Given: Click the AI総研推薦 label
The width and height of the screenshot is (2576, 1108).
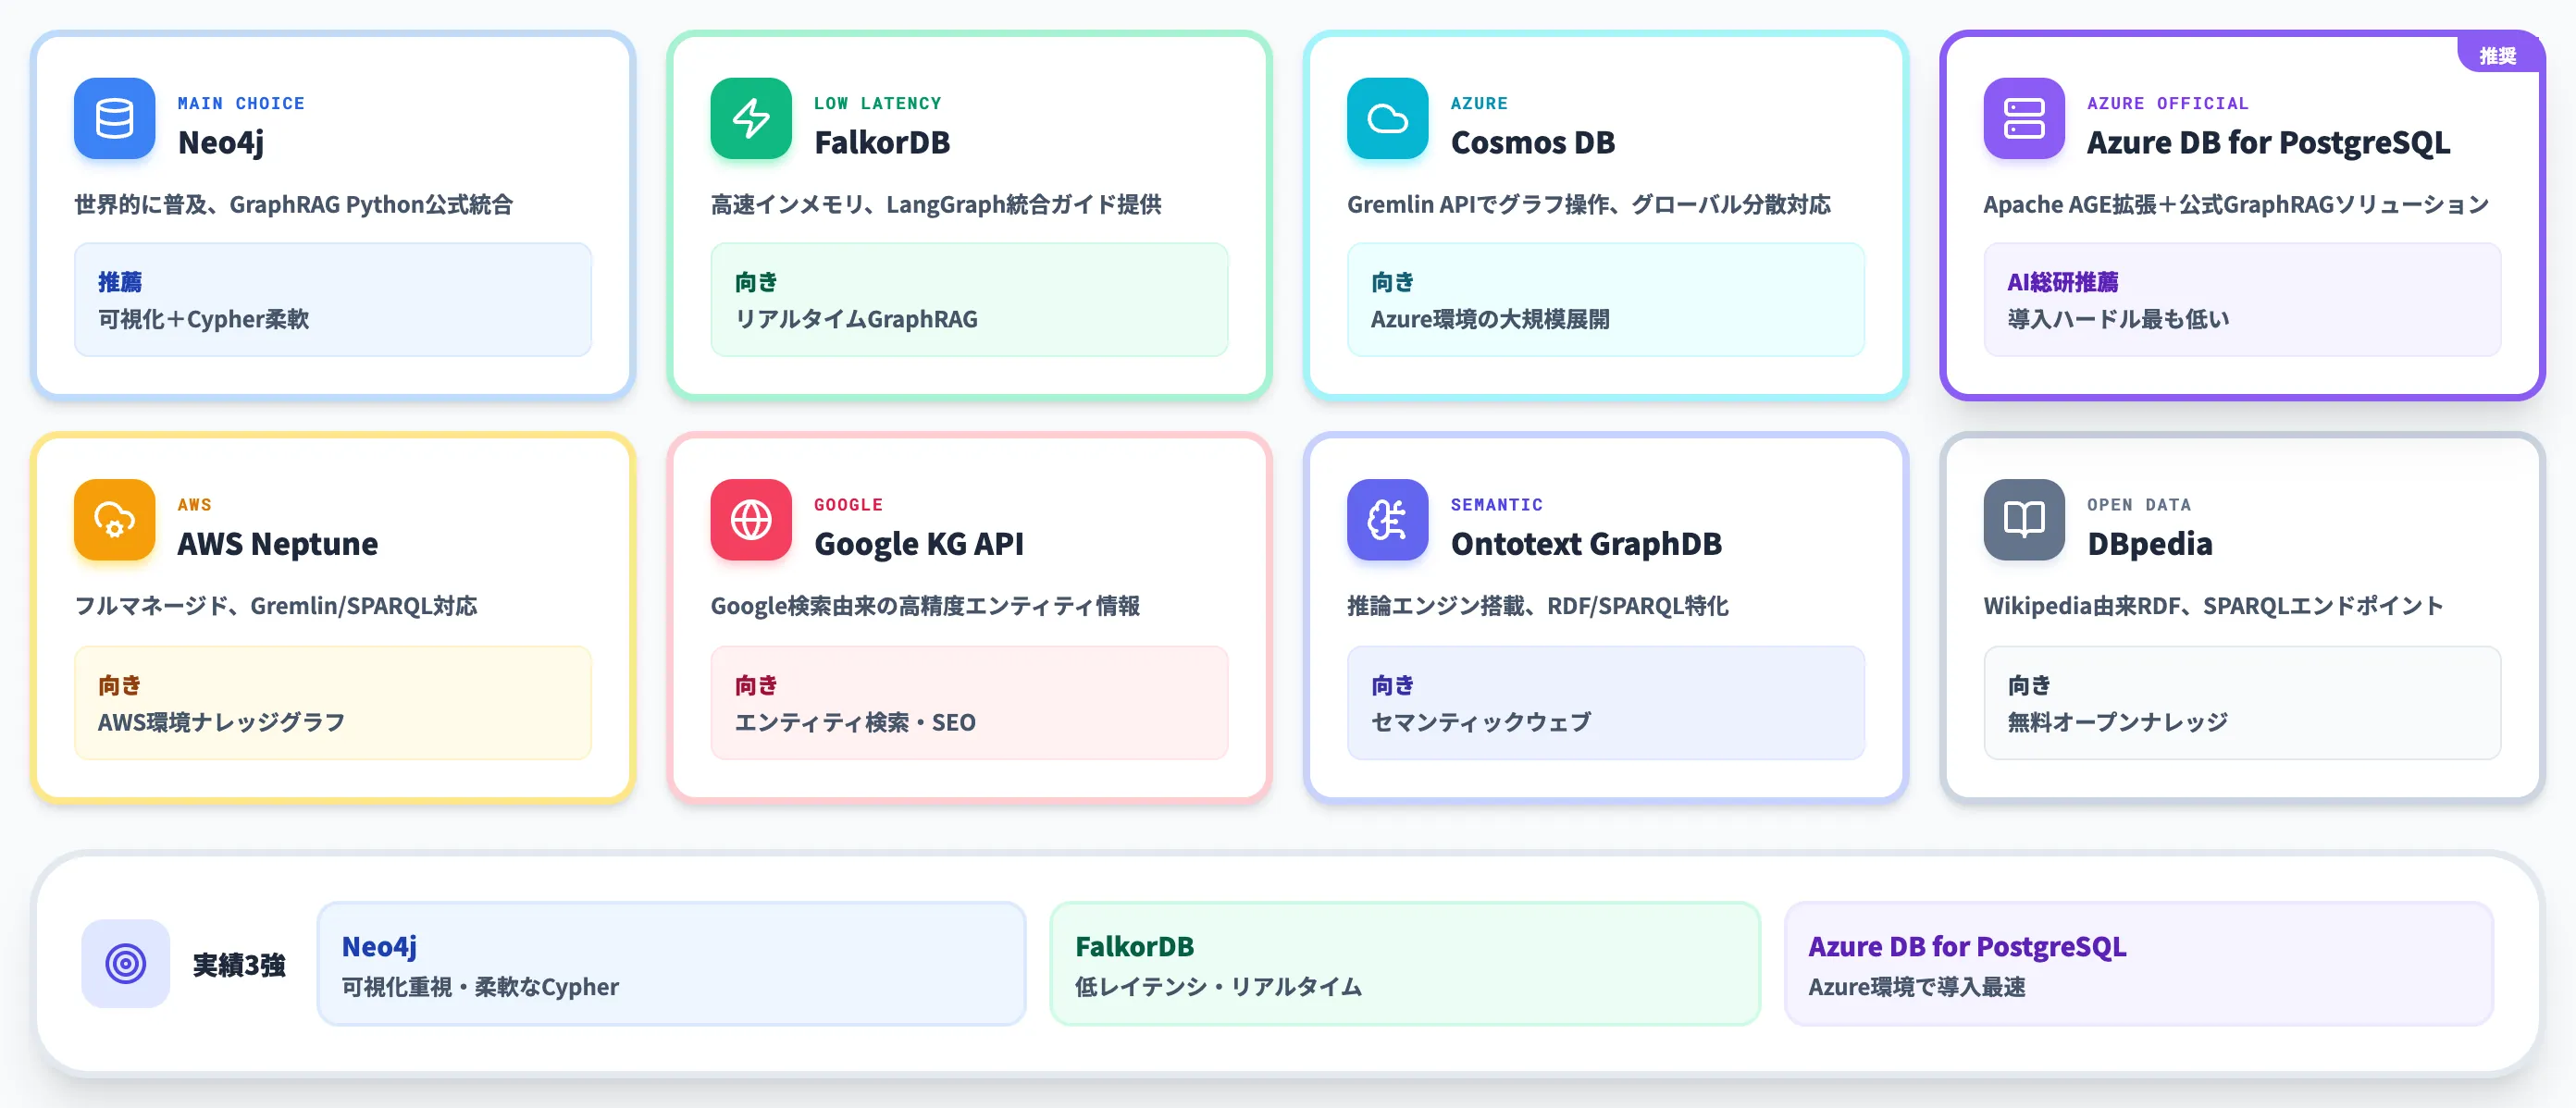Looking at the screenshot, I should pos(2062,282).
